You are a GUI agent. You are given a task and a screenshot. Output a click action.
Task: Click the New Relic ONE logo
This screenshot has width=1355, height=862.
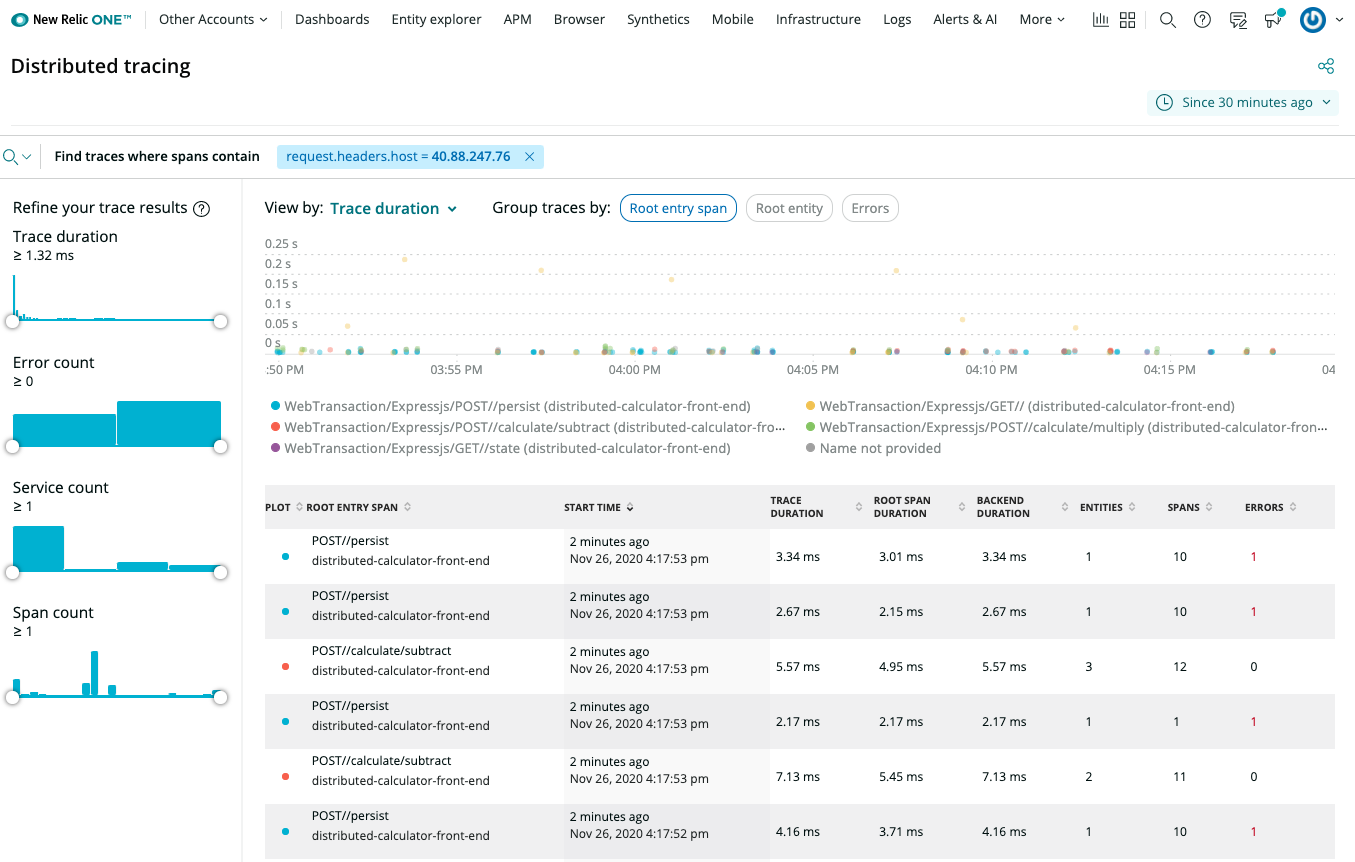(x=70, y=18)
